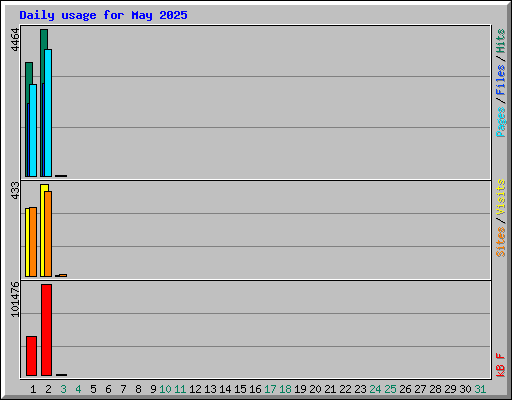The width and height of the screenshot is (512, 400).
Task: Click day 19 on the x-axis
Action: 300,389
